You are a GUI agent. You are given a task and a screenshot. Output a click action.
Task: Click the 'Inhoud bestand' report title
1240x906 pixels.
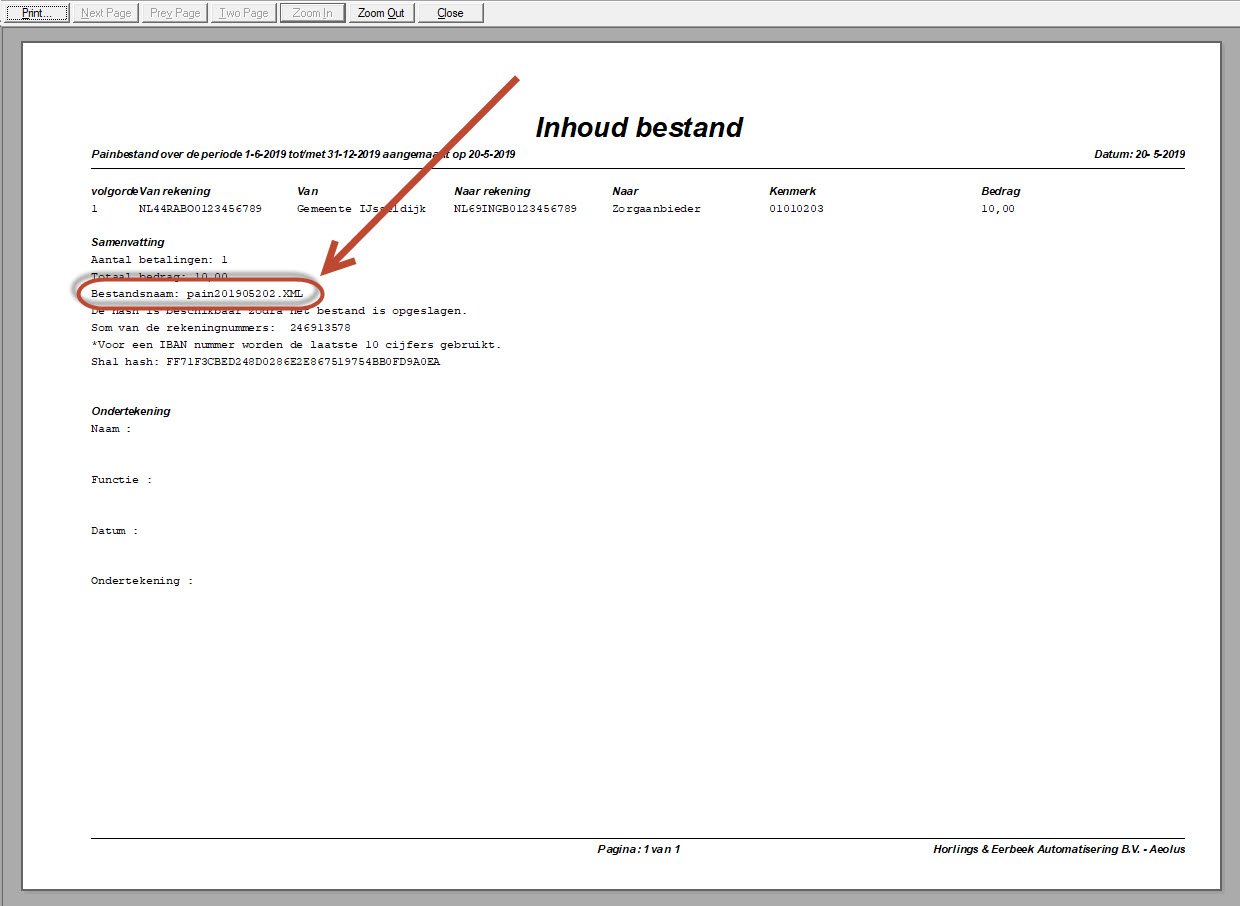click(639, 128)
